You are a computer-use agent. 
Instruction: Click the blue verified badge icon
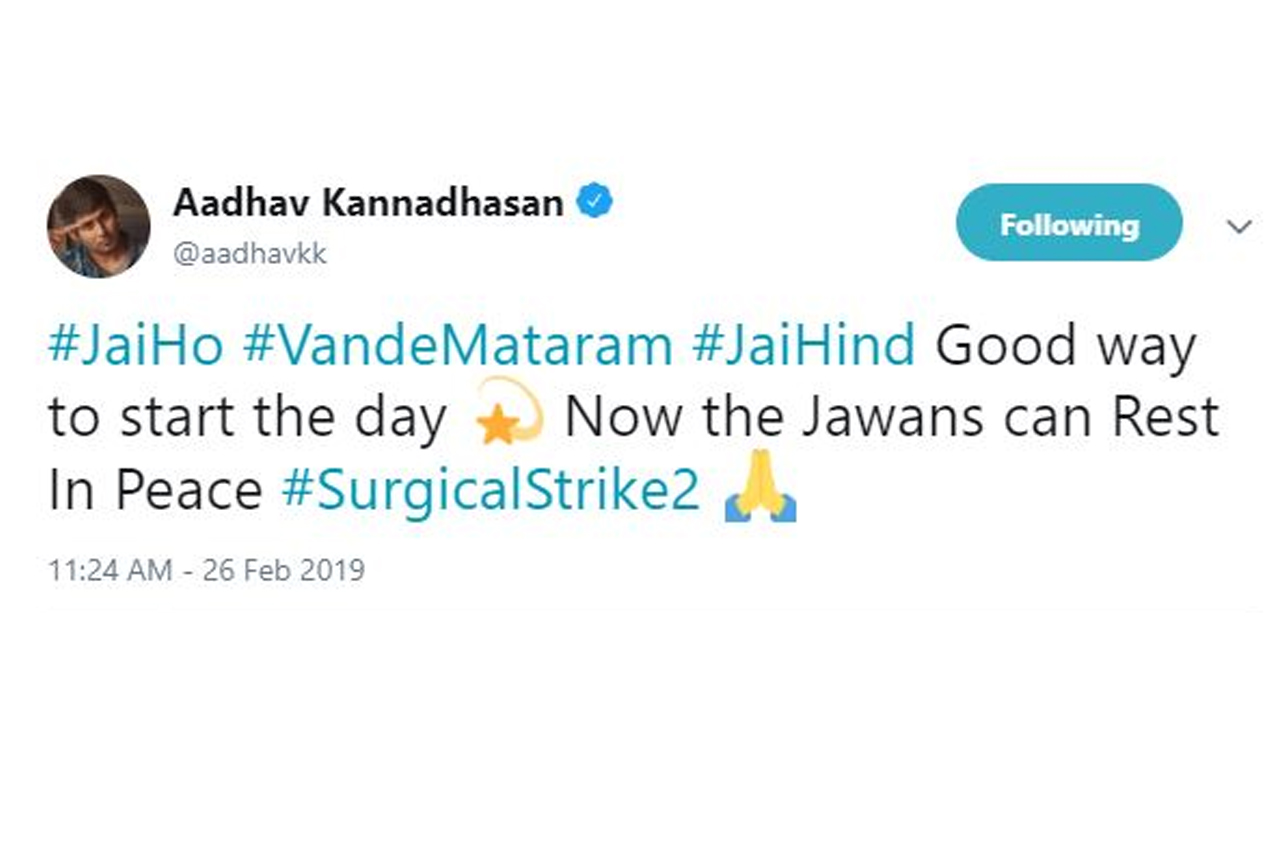[x=596, y=203]
